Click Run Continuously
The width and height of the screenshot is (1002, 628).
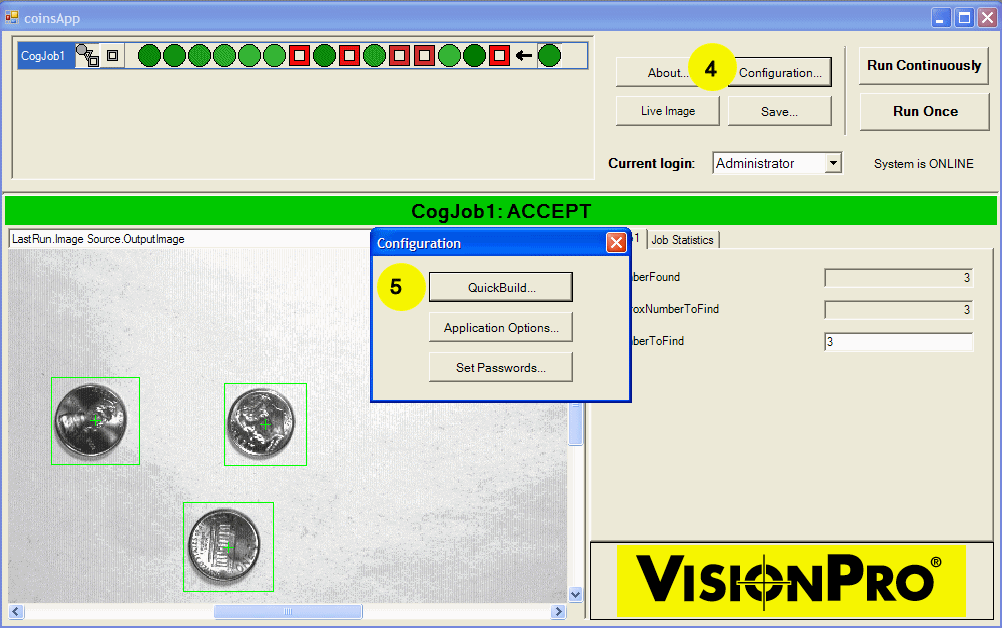pyautogui.click(x=924, y=66)
